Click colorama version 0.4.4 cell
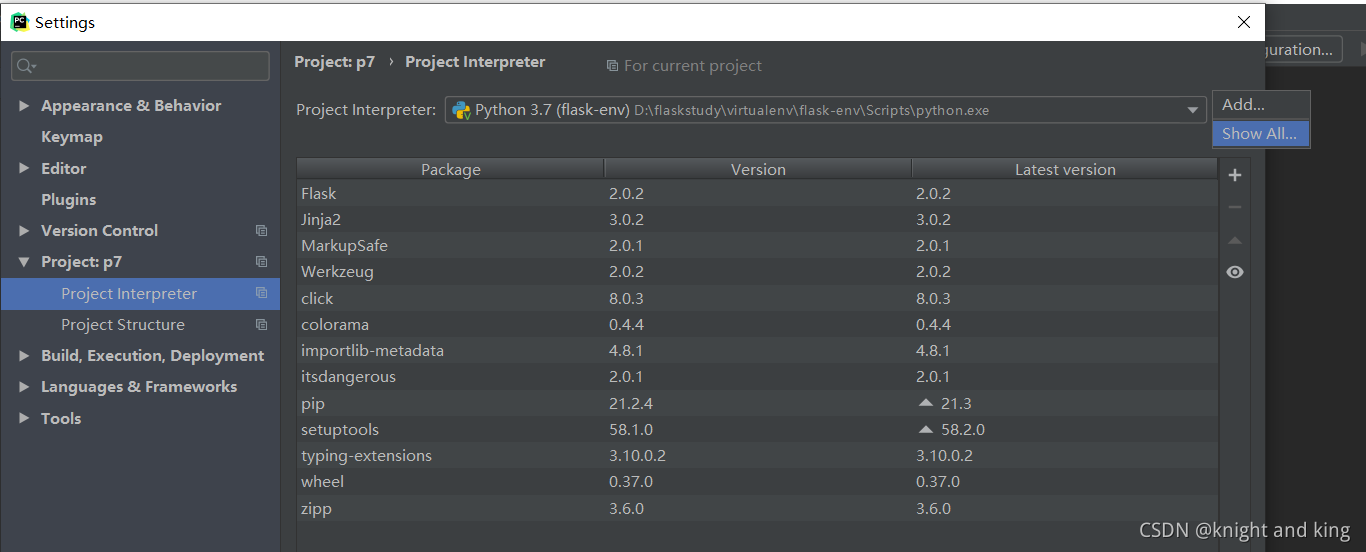 coord(626,325)
